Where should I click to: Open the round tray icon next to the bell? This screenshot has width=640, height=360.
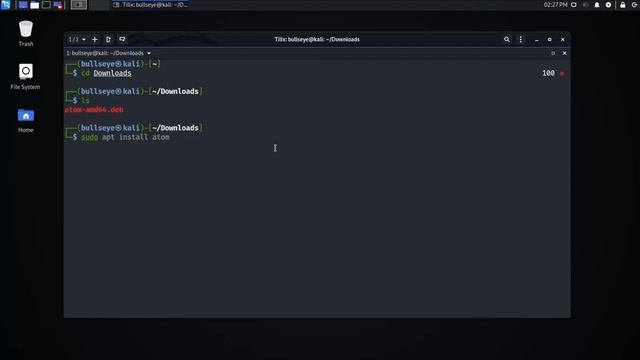[x=608, y=5]
